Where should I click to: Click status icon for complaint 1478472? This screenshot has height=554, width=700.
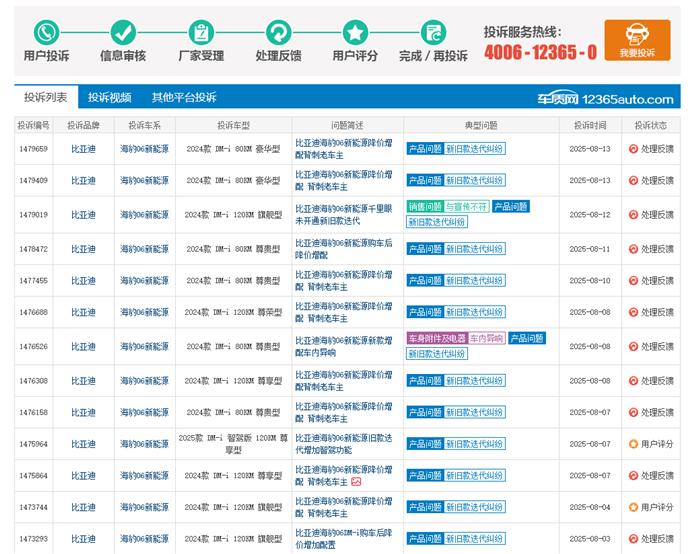coord(633,249)
